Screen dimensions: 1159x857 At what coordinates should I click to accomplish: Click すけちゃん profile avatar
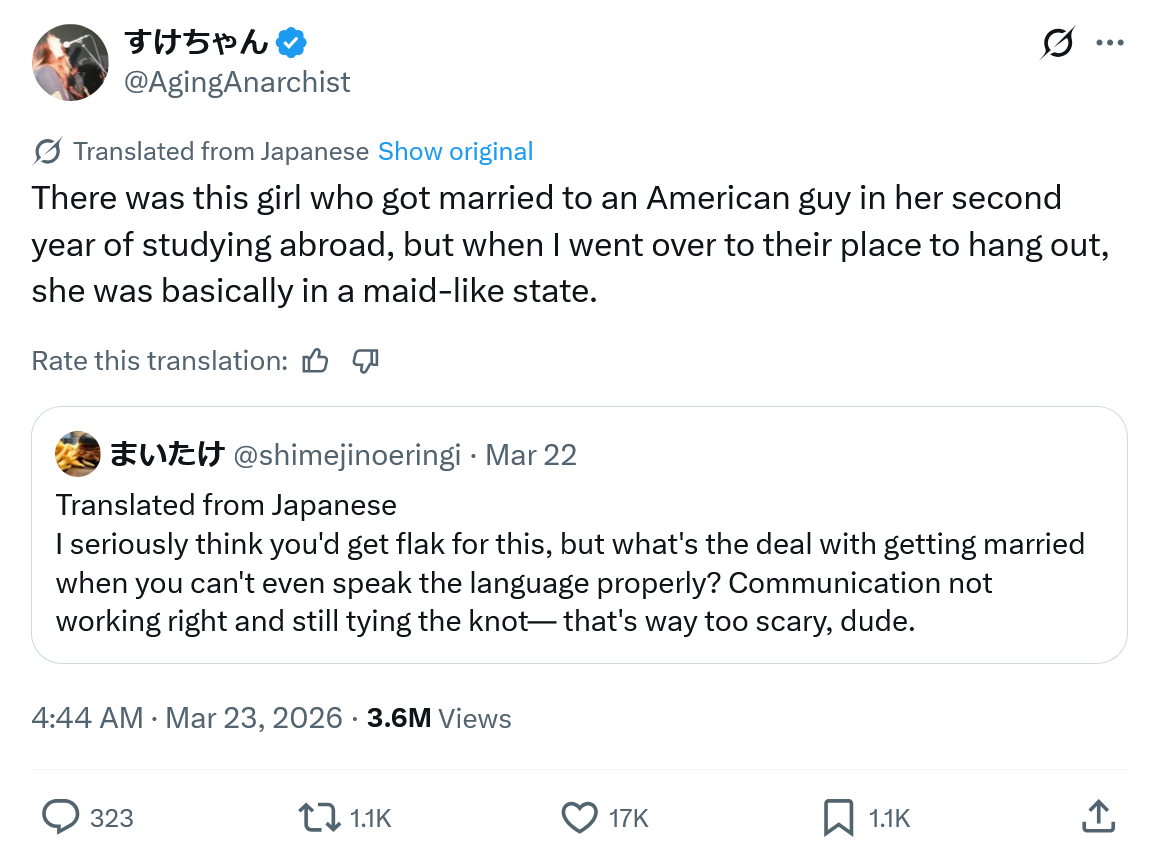tap(70, 62)
